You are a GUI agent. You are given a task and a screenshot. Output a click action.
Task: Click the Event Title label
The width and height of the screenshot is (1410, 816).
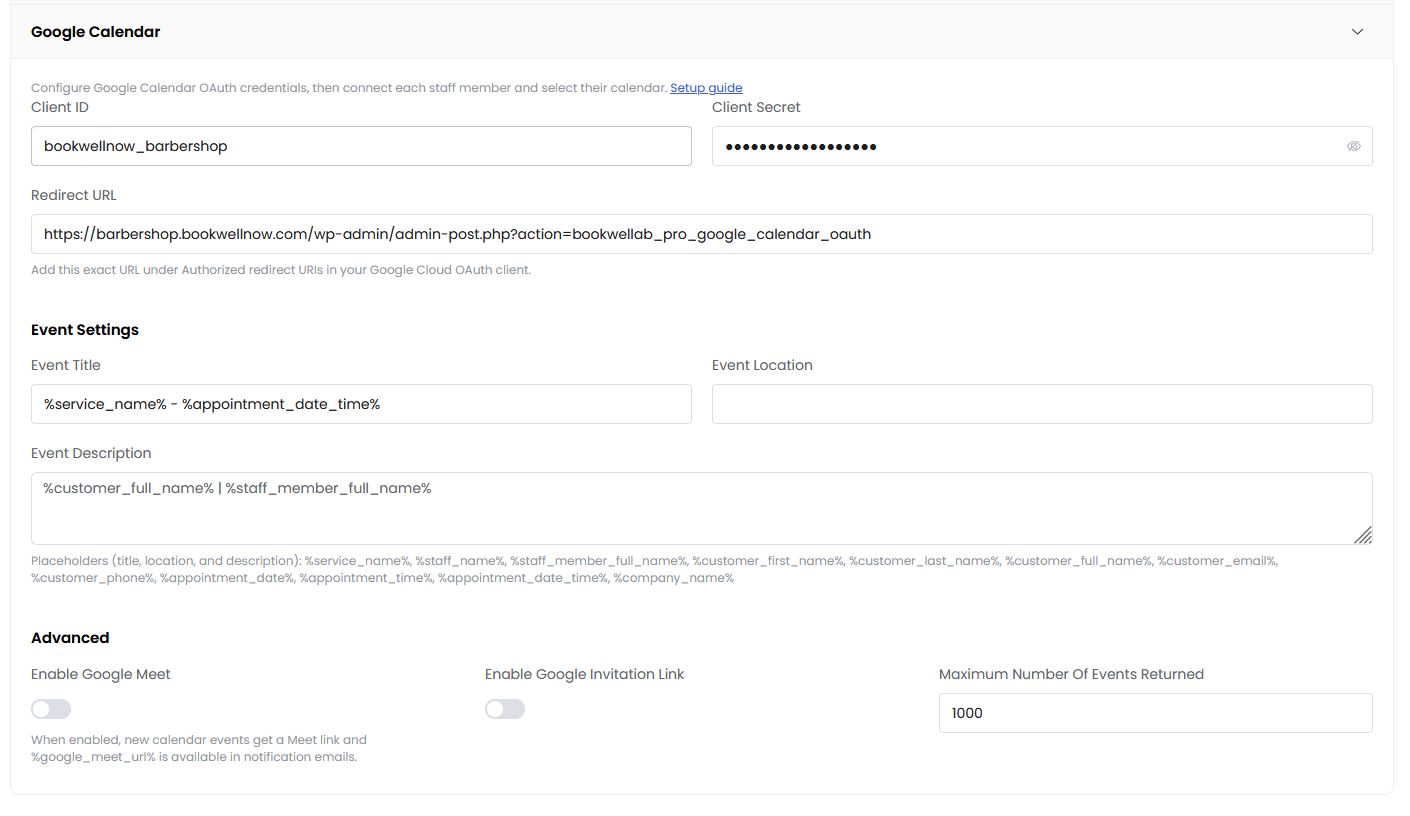66,365
